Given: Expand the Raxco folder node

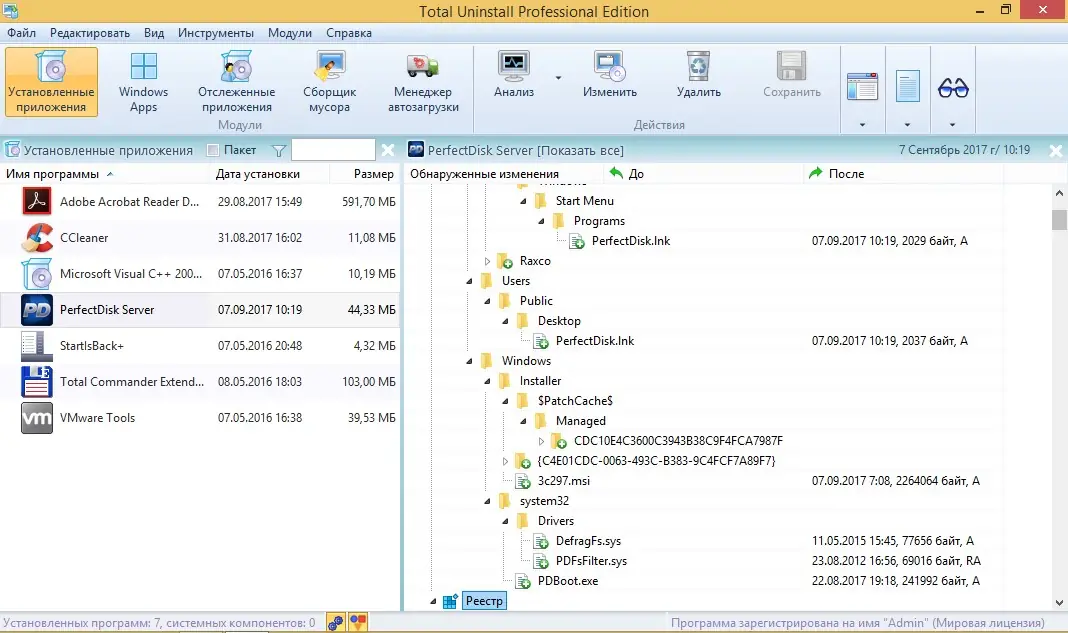Looking at the screenshot, I should [x=487, y=261].
